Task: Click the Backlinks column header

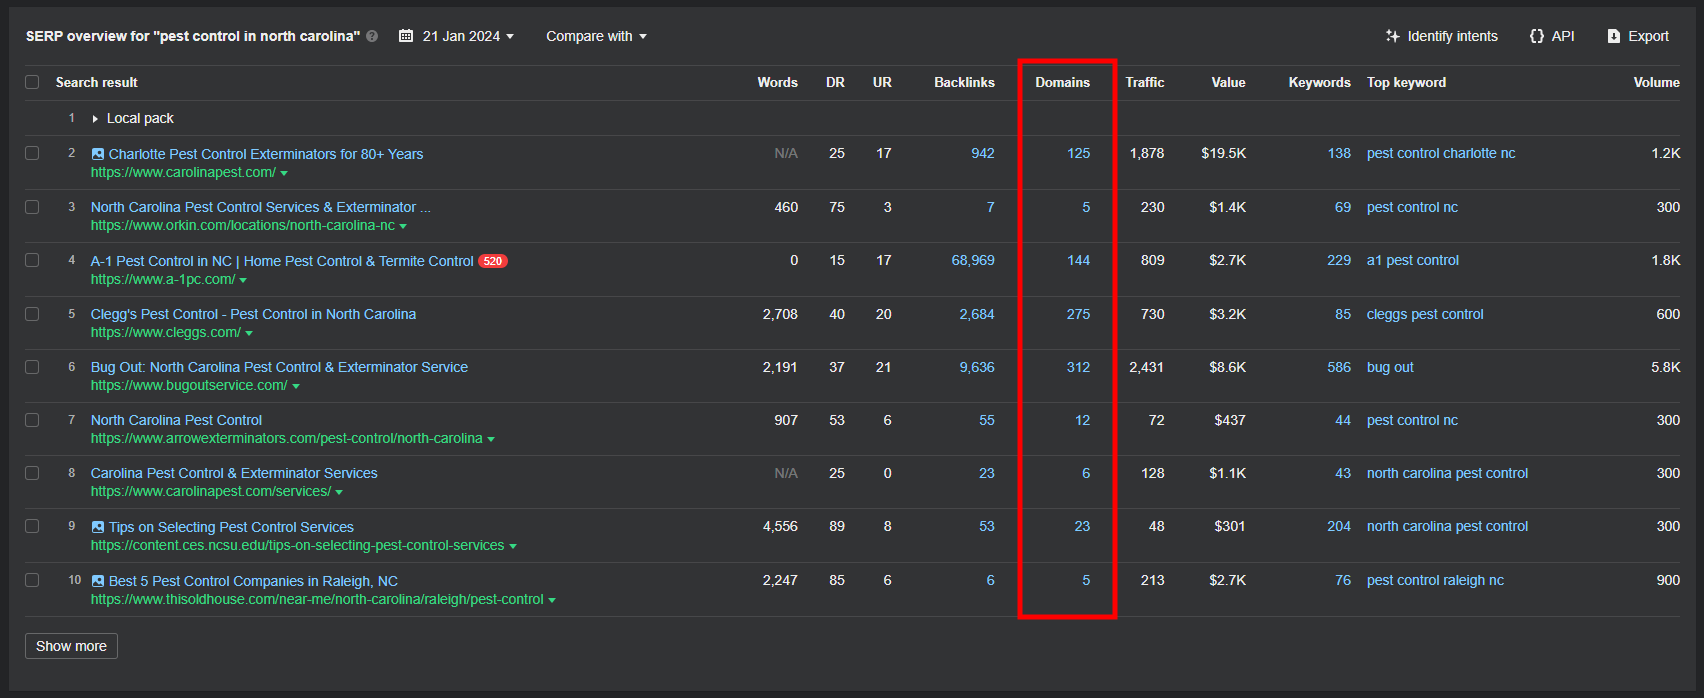Action: point(964,82)
